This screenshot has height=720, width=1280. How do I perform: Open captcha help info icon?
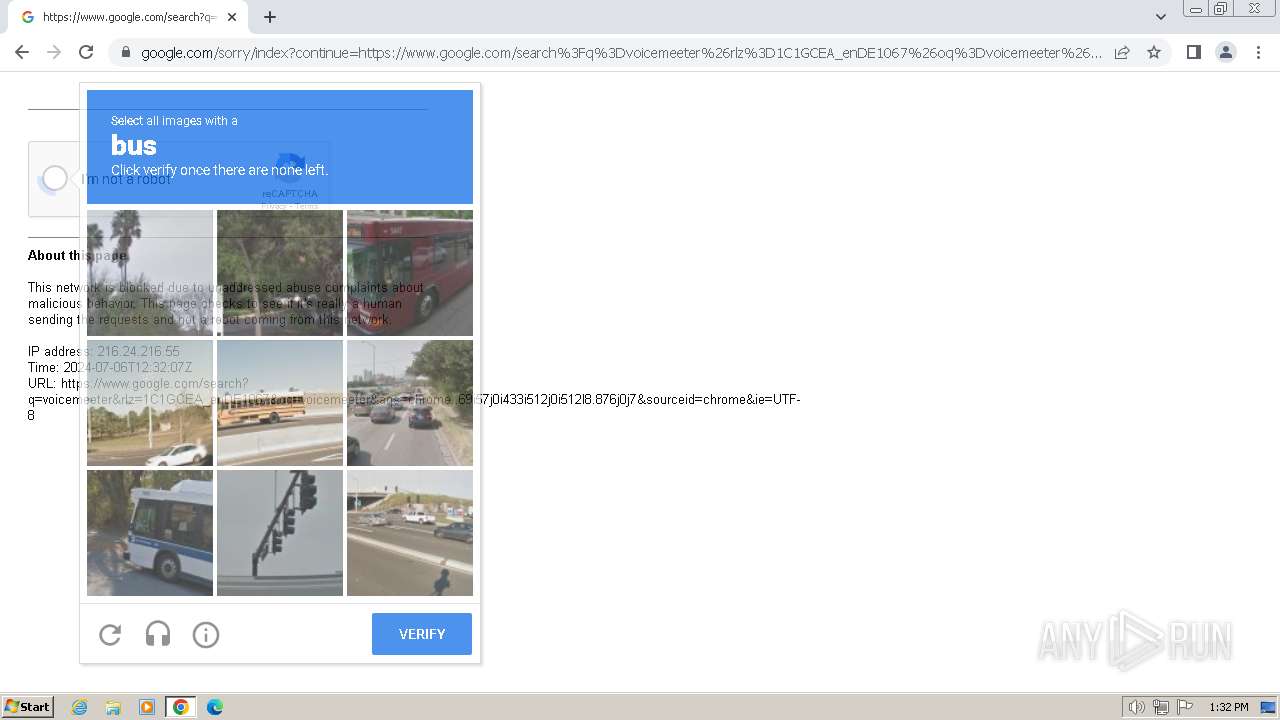[206, 634]
